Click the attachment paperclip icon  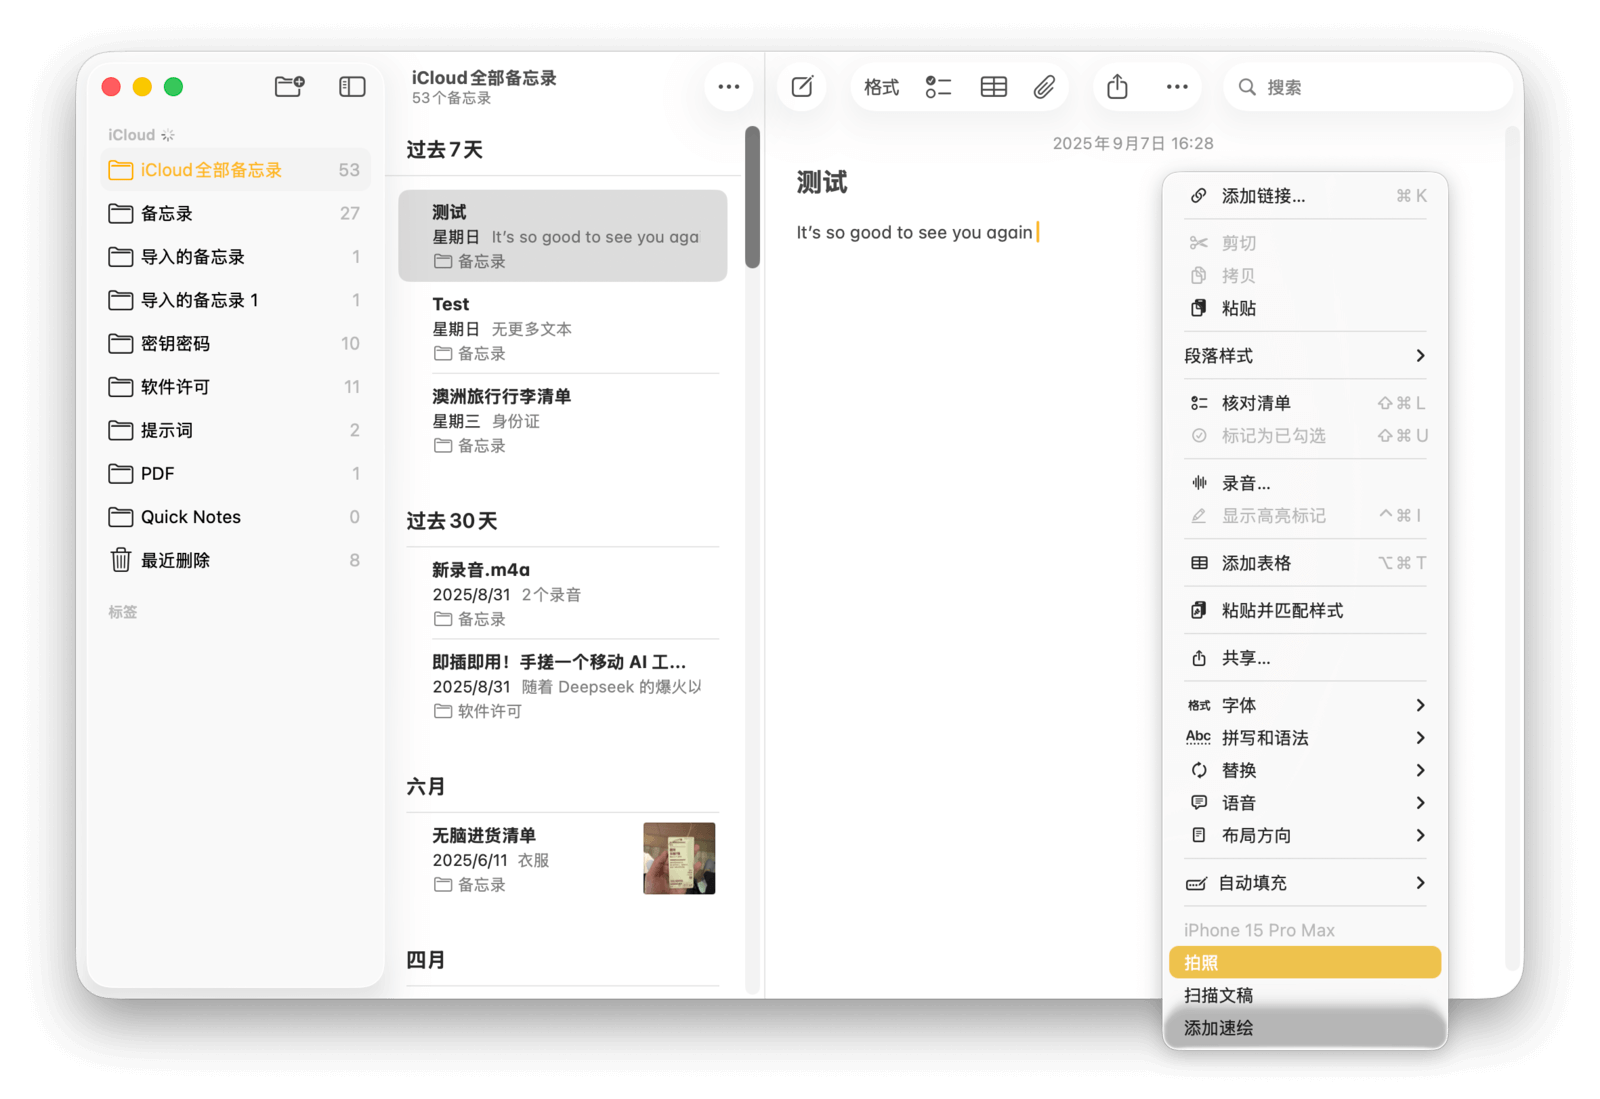(1044, 87)
